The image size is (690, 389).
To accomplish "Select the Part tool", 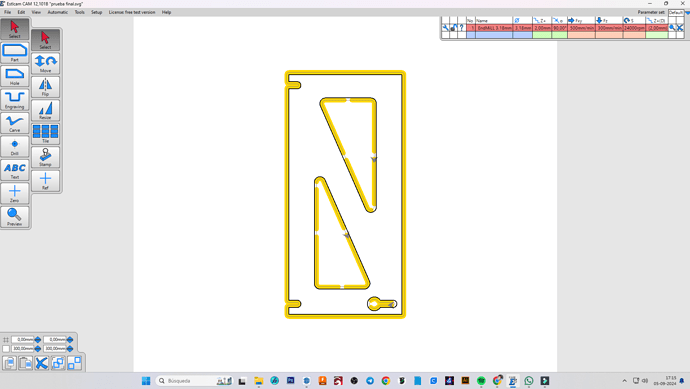I will point(15,53).
